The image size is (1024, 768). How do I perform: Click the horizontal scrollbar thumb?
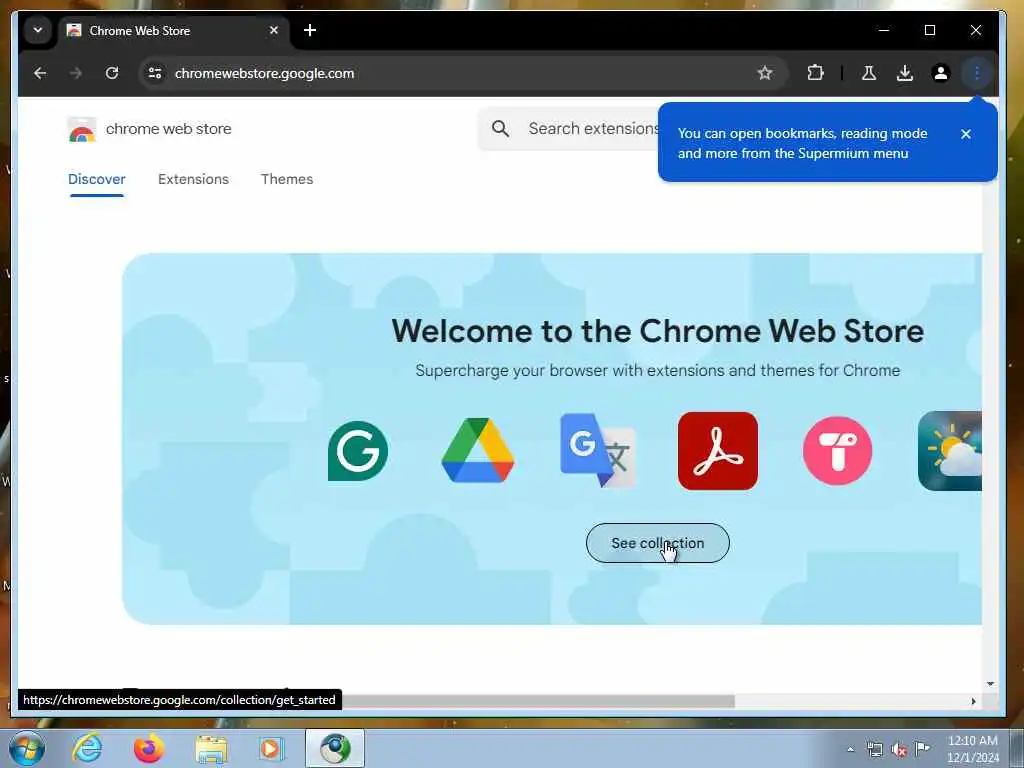(538, 701)
